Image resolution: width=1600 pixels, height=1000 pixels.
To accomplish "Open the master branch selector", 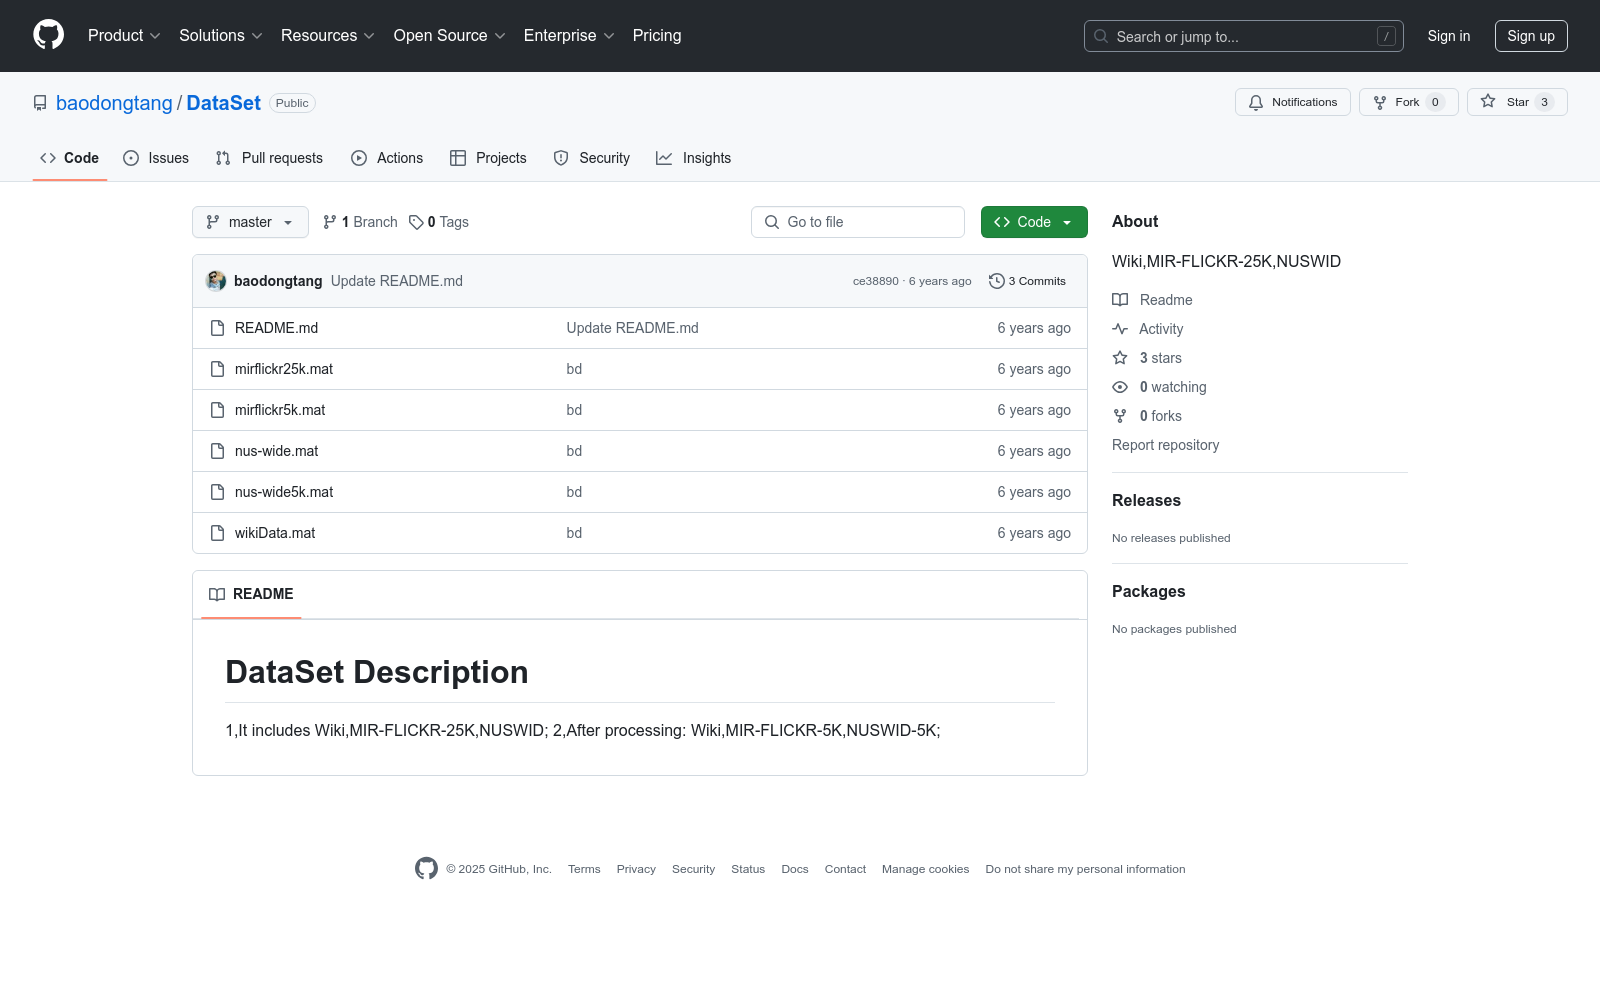I will [x=250, y=222].
